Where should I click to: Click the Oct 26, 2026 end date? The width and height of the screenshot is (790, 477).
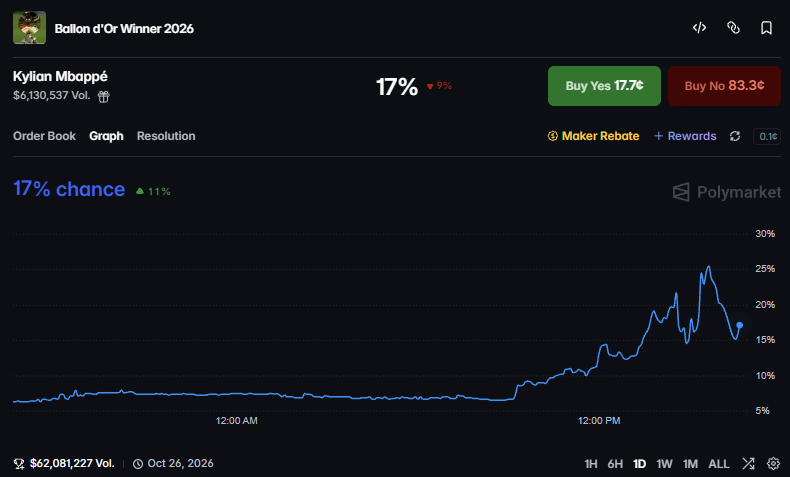click(180, 463)
